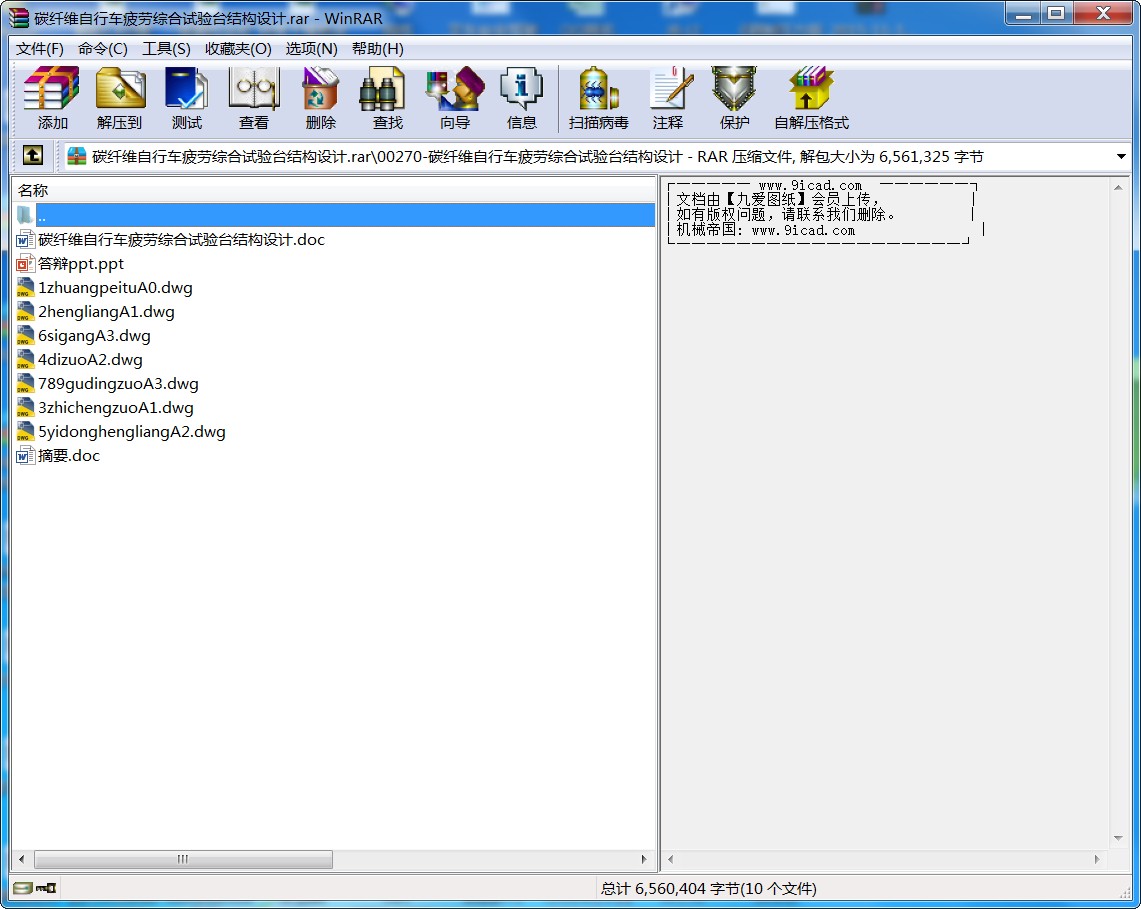The image size is (1141, 909).
Task: Open the 查看 (View) tool
Action: 254,98
